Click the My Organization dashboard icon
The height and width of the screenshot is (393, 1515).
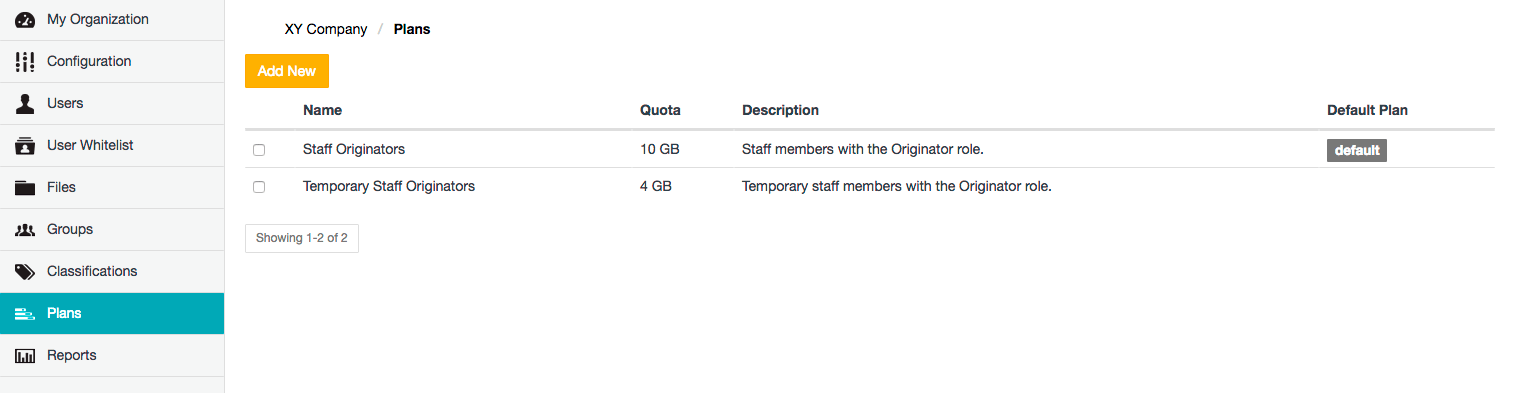click(x=25, y=20)
